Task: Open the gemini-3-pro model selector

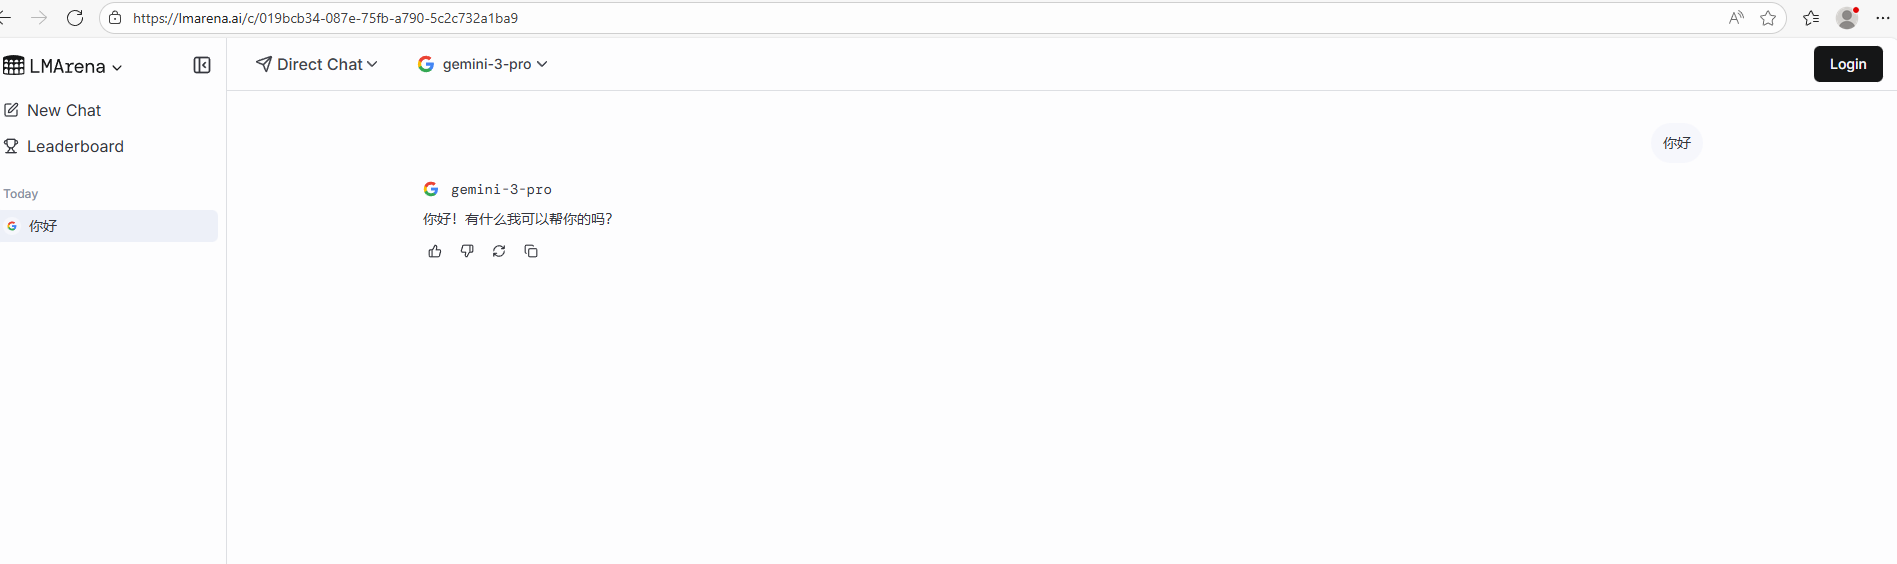Action: pyautogui.click(x=483, y=64)
